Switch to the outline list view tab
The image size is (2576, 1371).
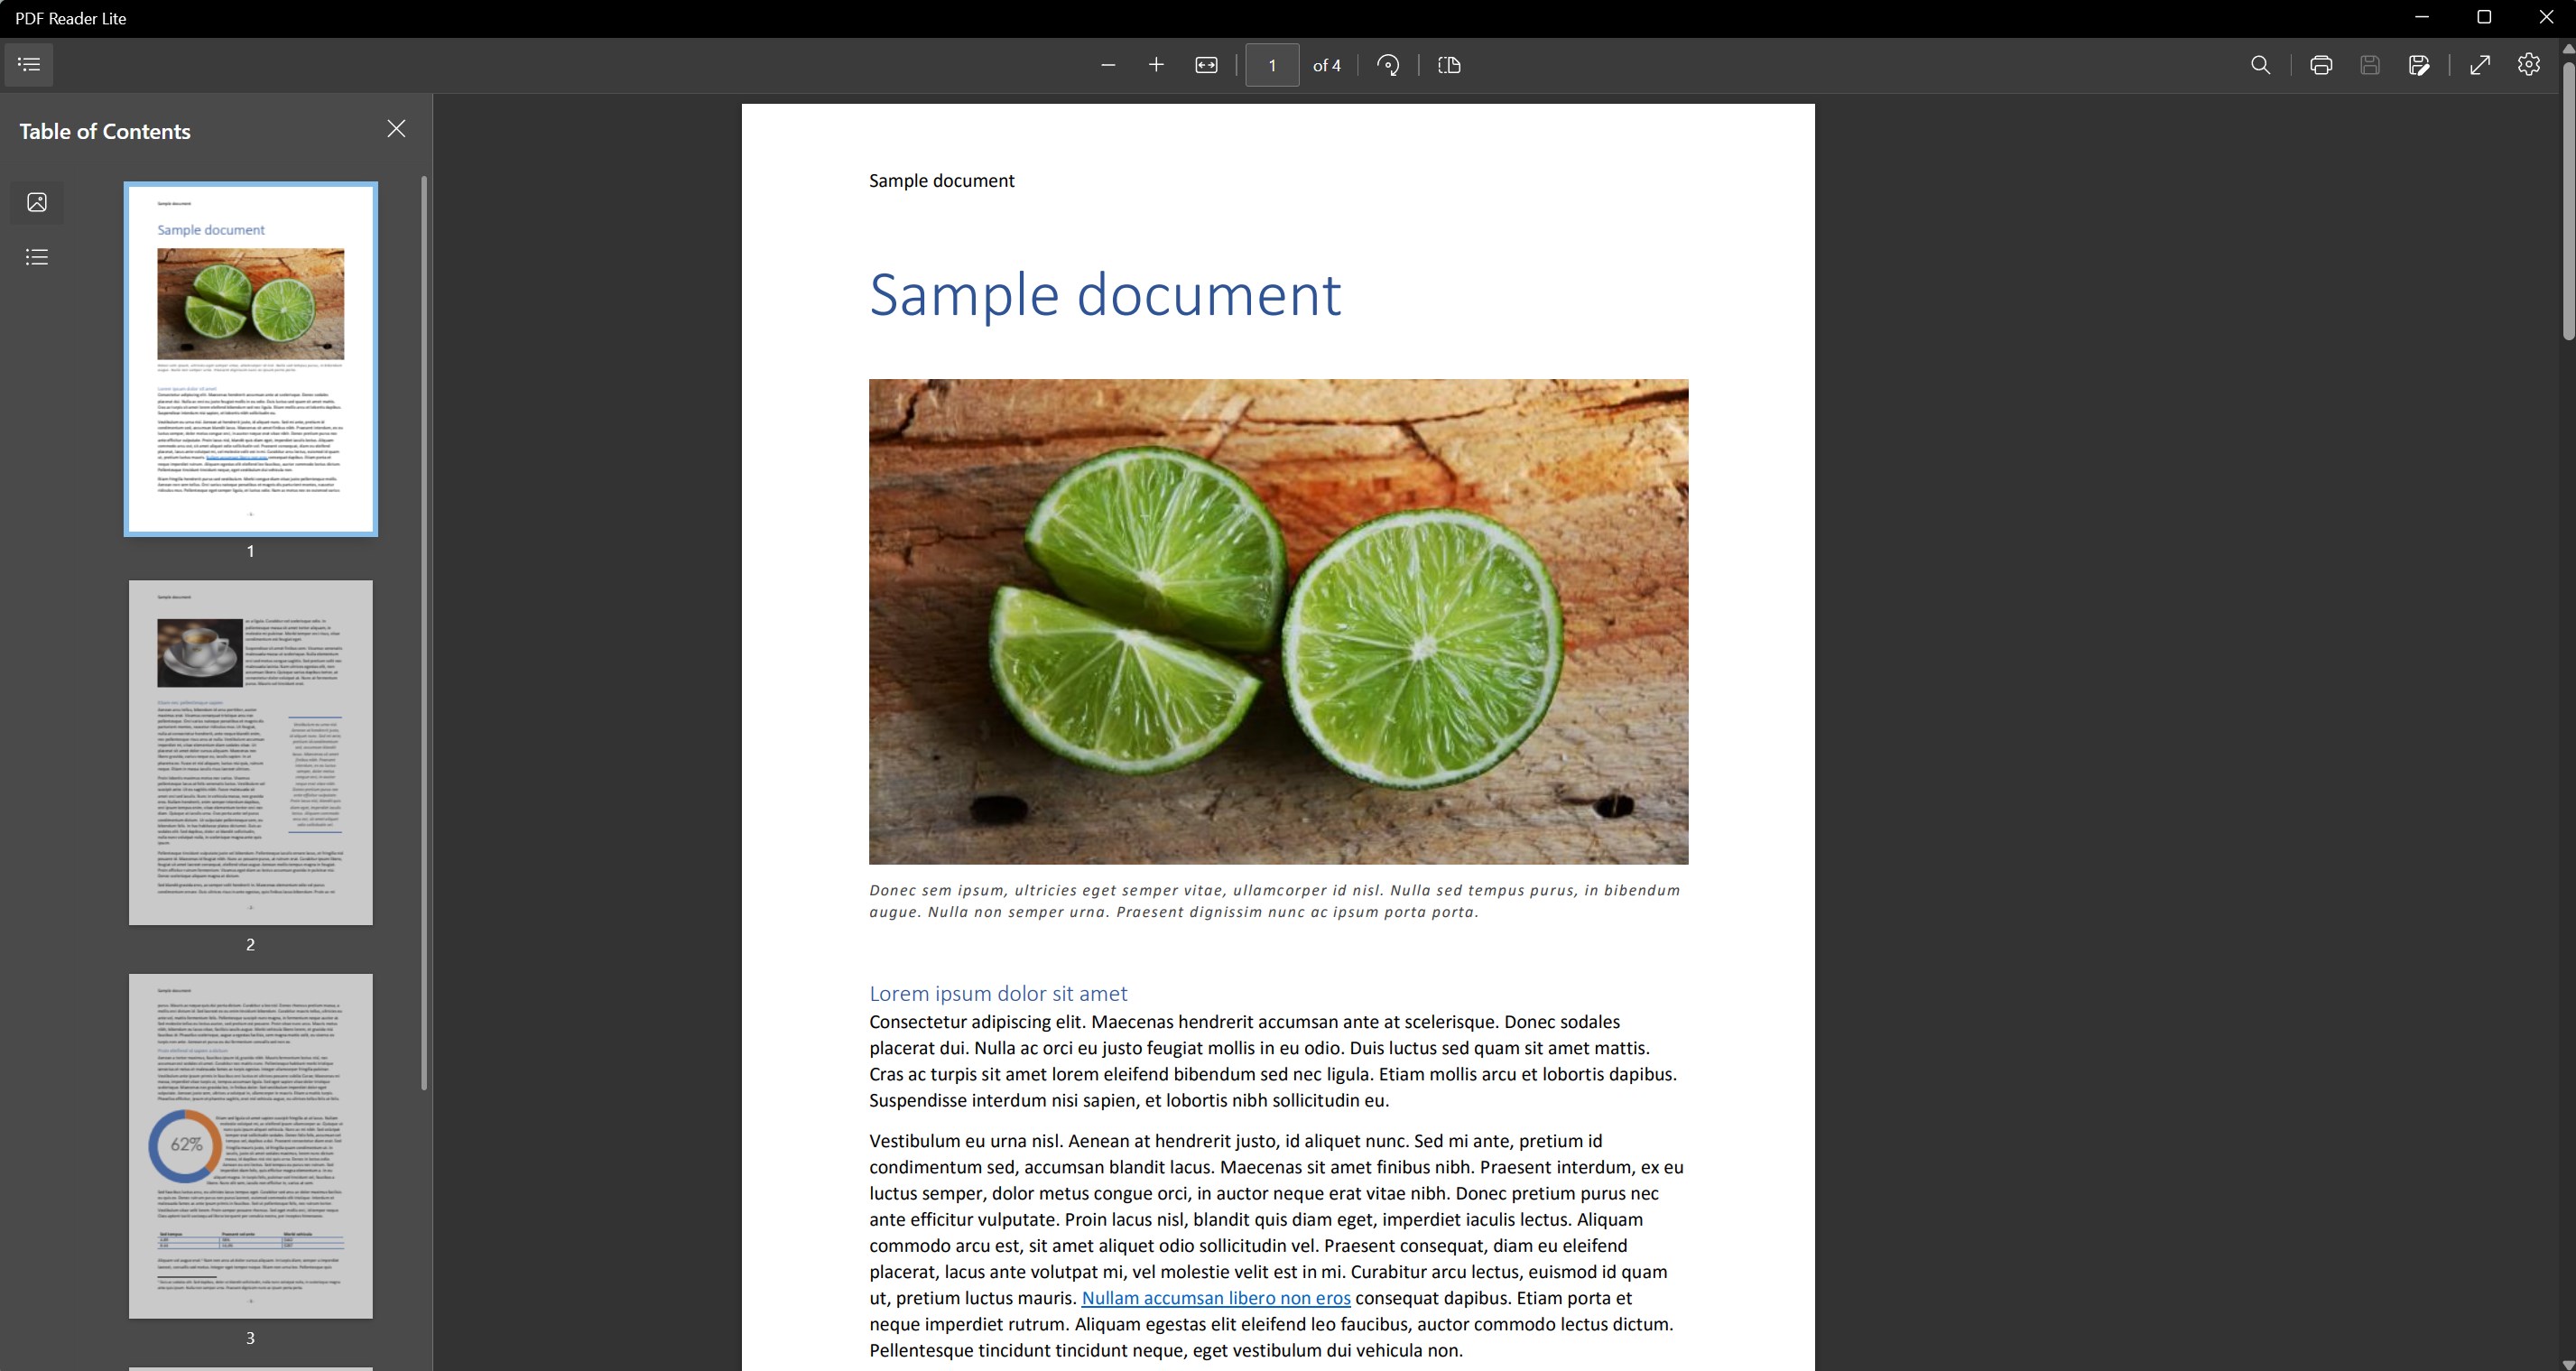click(37, 257)
